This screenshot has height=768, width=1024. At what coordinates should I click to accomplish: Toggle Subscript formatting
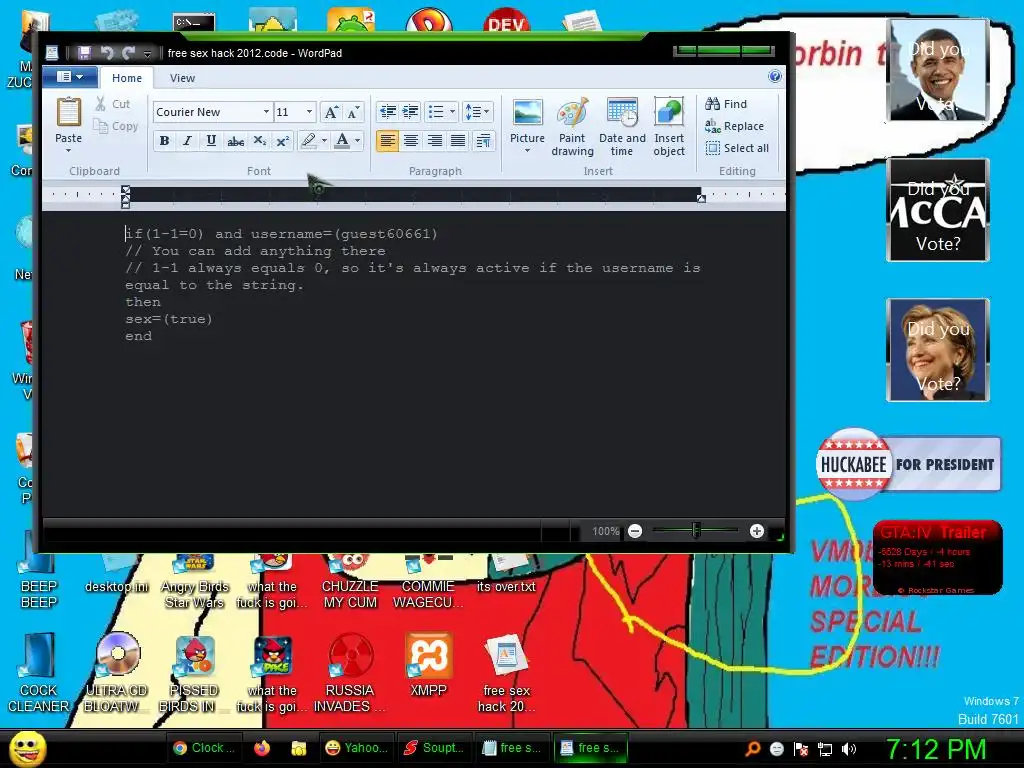point(259,140)
